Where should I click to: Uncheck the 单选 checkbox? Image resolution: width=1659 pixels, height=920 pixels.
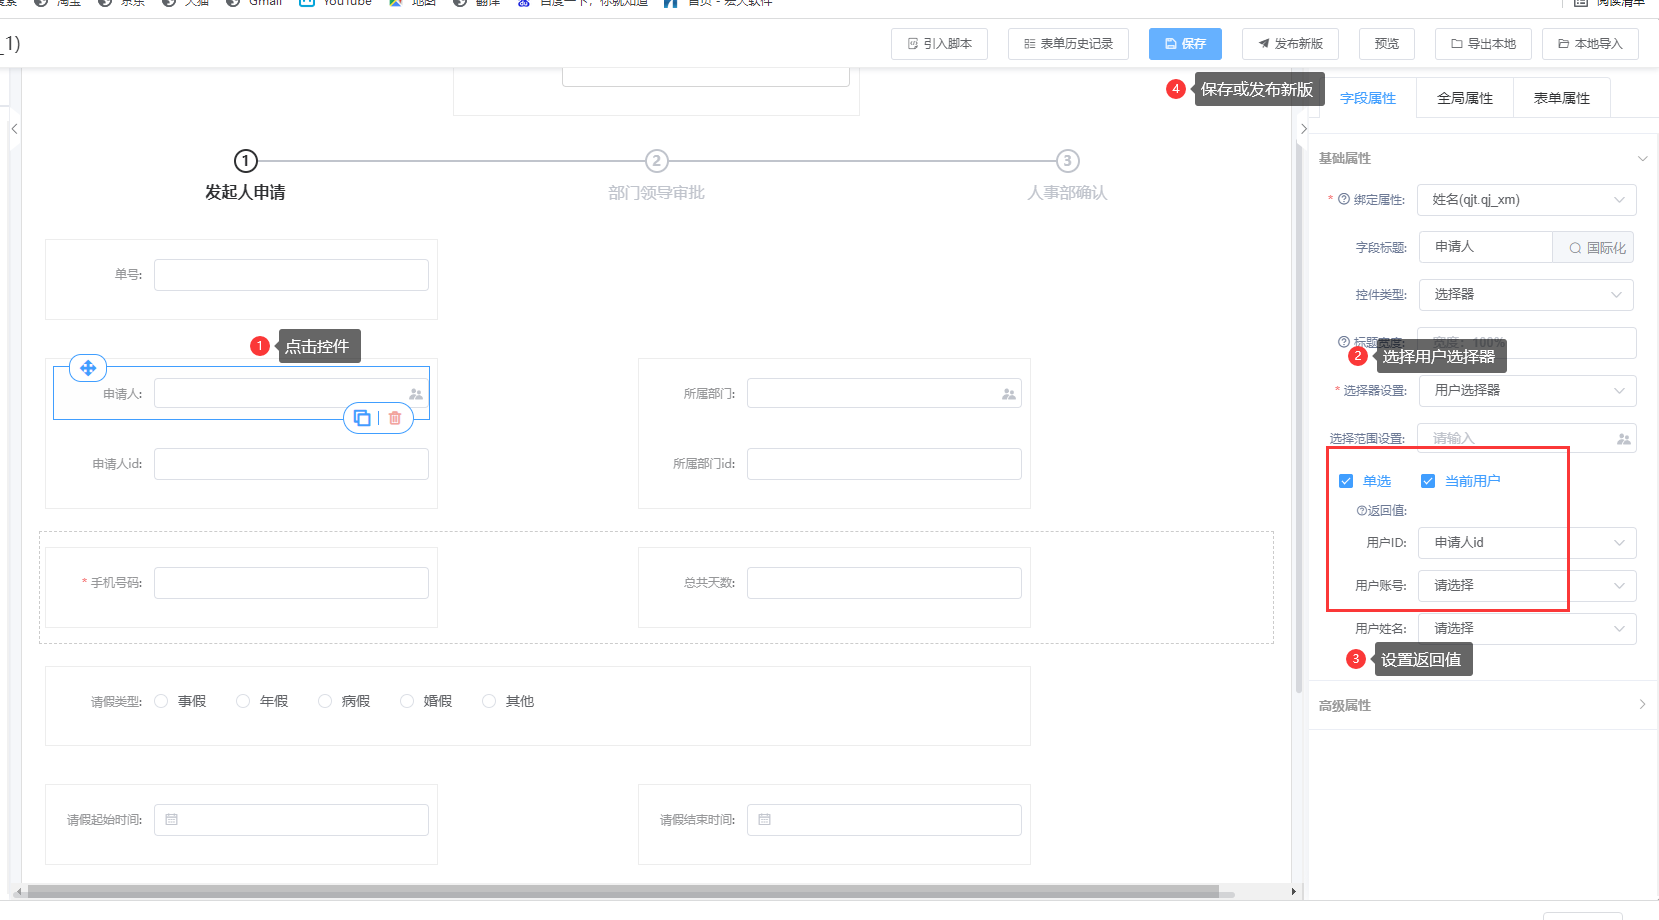[1346, 481]
